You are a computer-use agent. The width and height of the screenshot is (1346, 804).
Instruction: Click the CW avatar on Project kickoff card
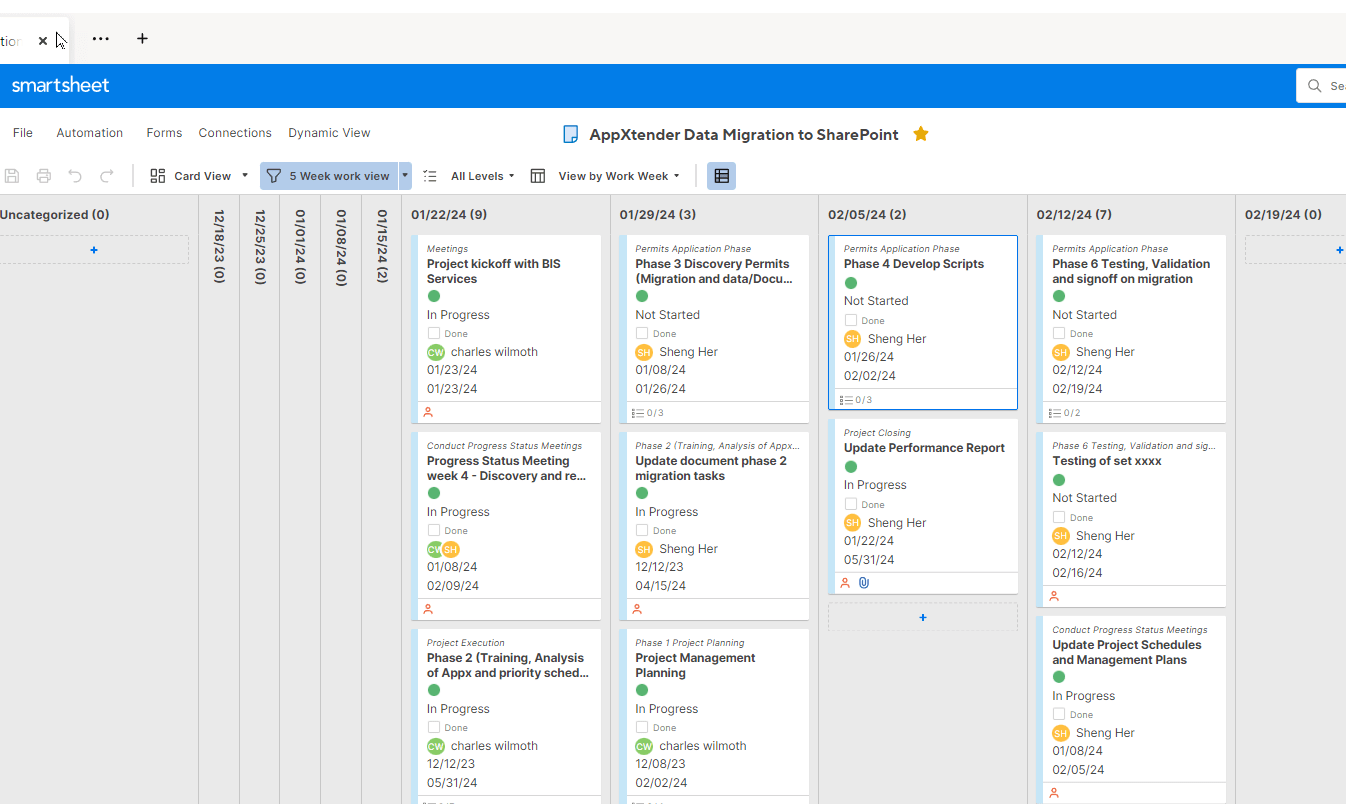(436, 352)
